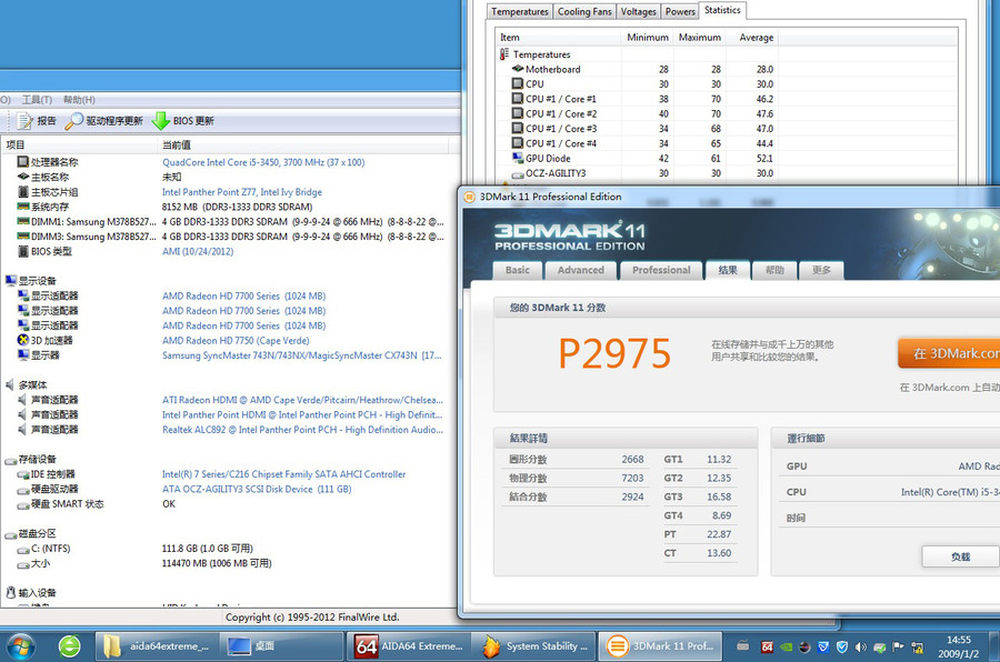
Task: Click the orange 在 3DMark.com button
Action: [x=949, y=353]
